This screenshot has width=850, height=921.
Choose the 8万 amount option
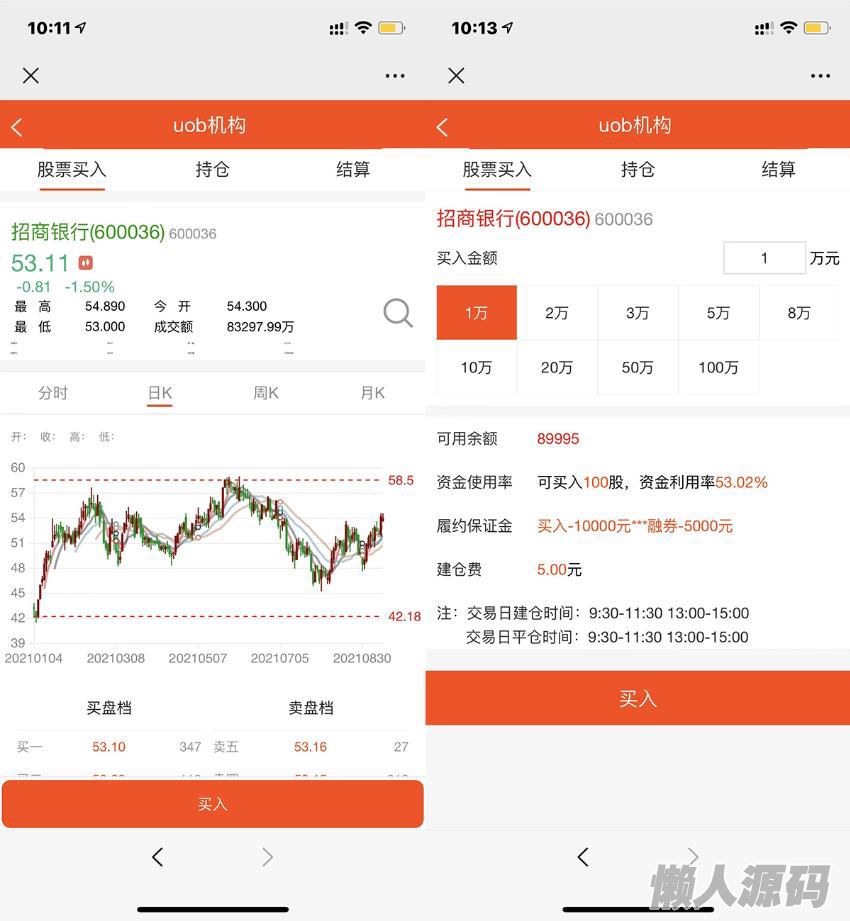(799, 312)
